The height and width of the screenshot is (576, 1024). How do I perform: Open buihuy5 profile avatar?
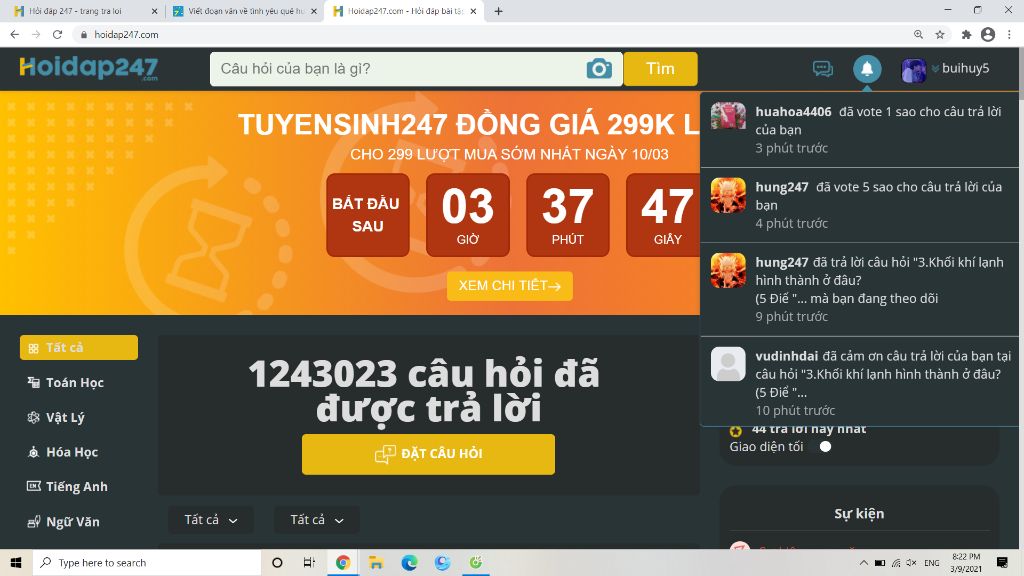913,69
